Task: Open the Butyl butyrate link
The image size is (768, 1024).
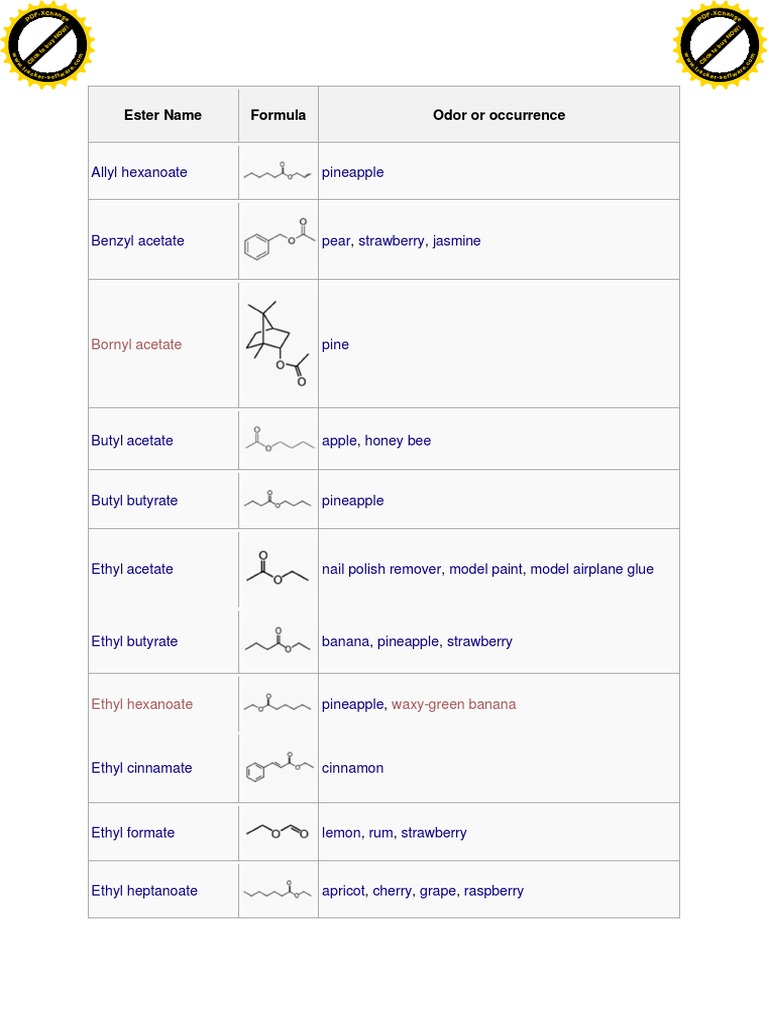Action: click(x=134, y=501)
